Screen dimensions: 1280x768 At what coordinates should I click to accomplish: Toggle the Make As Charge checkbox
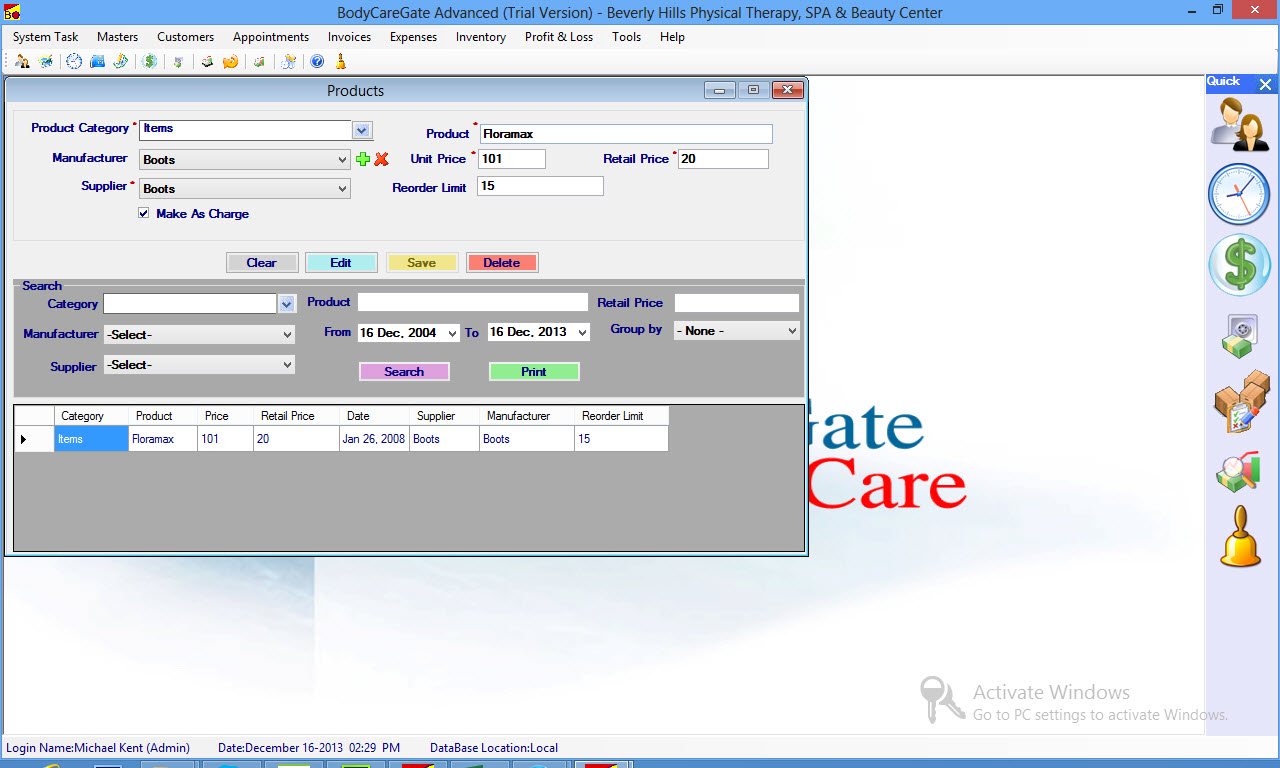(144, 214)
